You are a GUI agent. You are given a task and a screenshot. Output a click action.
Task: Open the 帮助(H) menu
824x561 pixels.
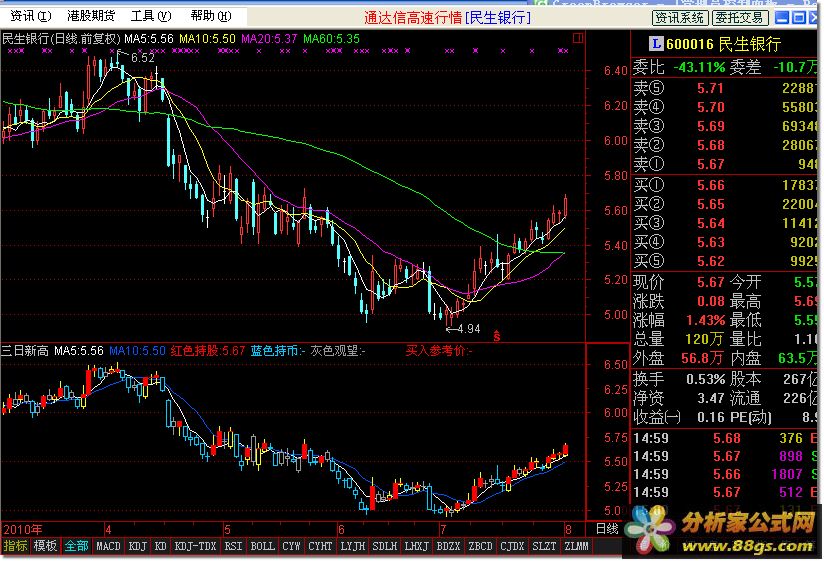point(211,16)
